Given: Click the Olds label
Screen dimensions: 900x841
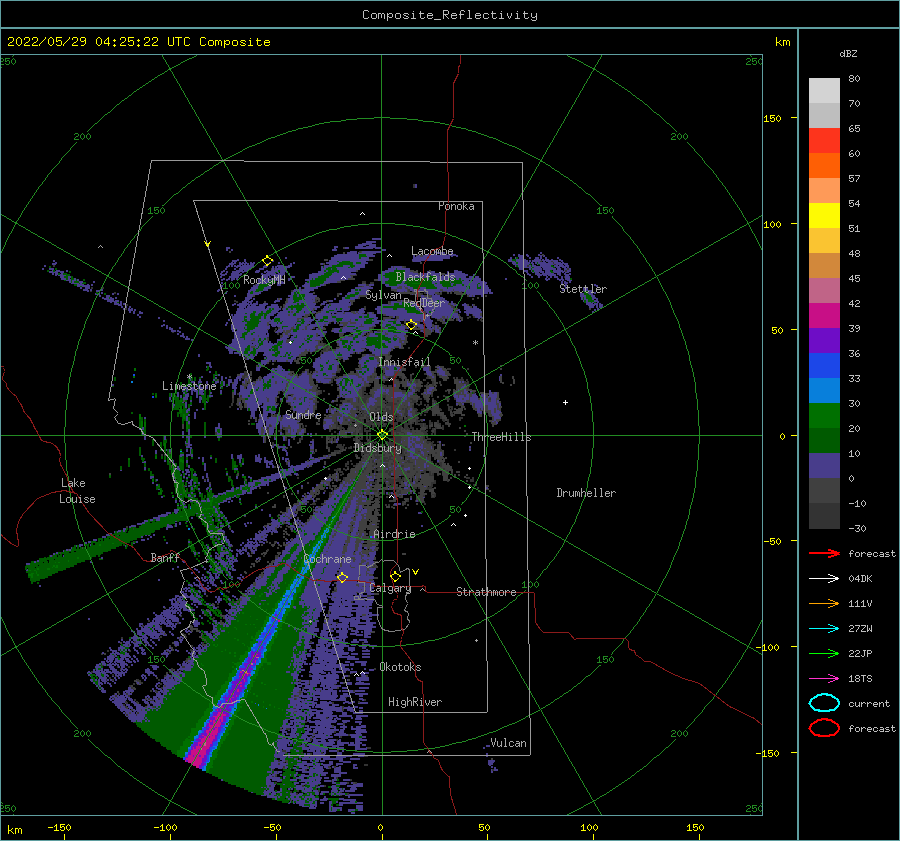Looking at the screenshot, I should 381,417.
